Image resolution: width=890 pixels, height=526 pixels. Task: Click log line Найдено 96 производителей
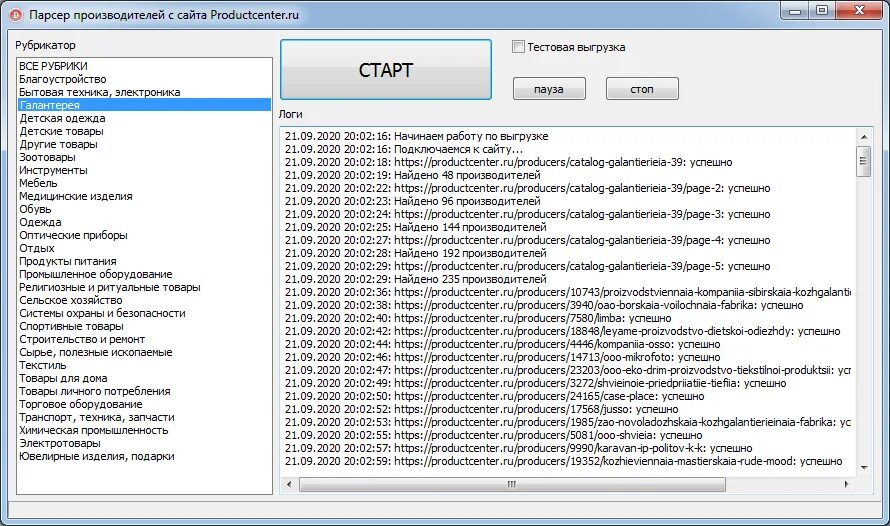(413, 201)
